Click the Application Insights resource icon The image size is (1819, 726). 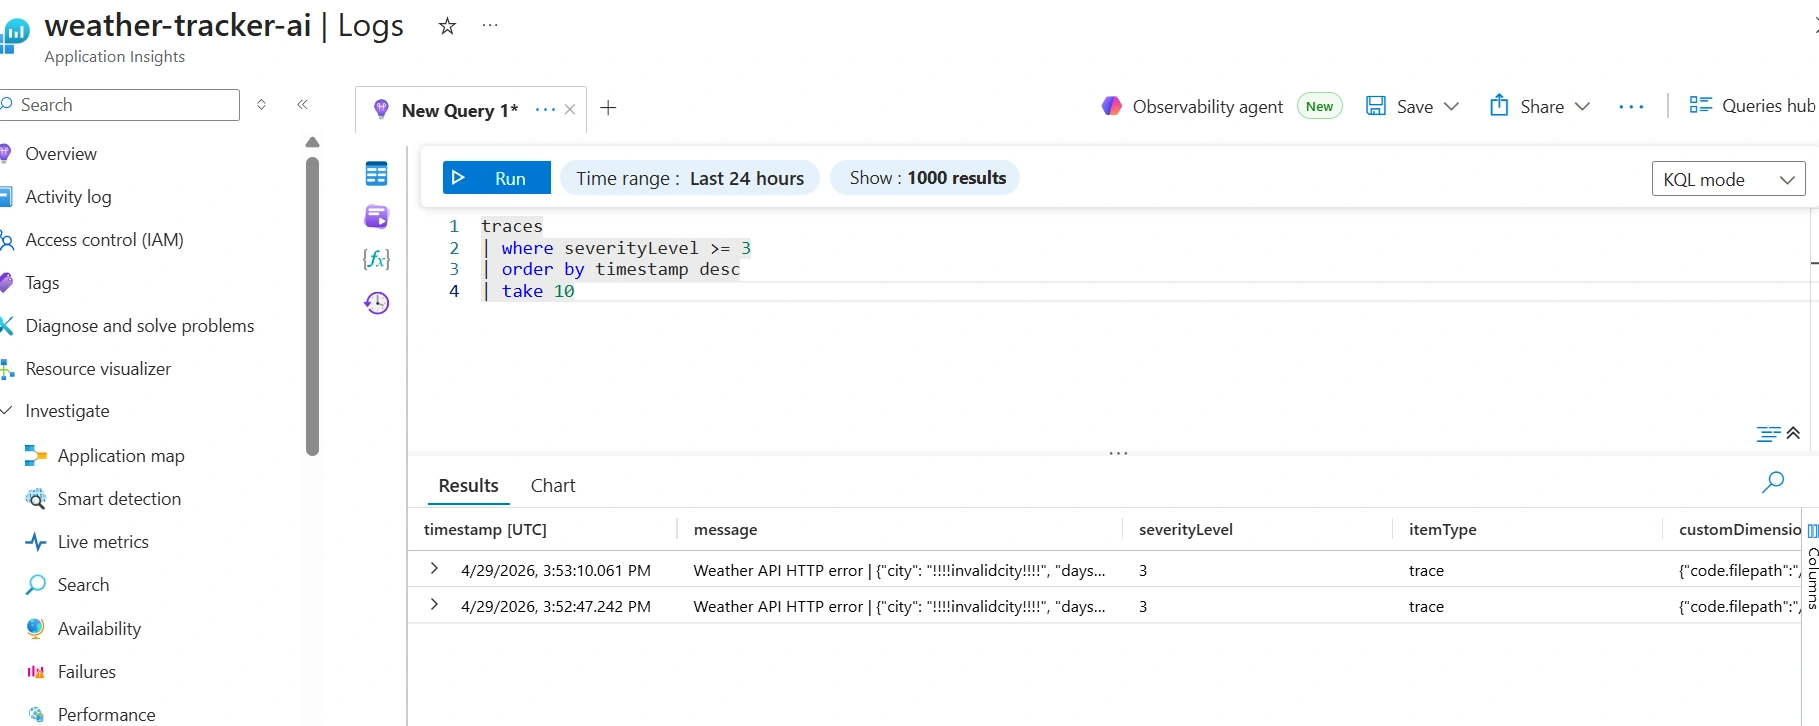pyautogui.click(x=16, y=34)
